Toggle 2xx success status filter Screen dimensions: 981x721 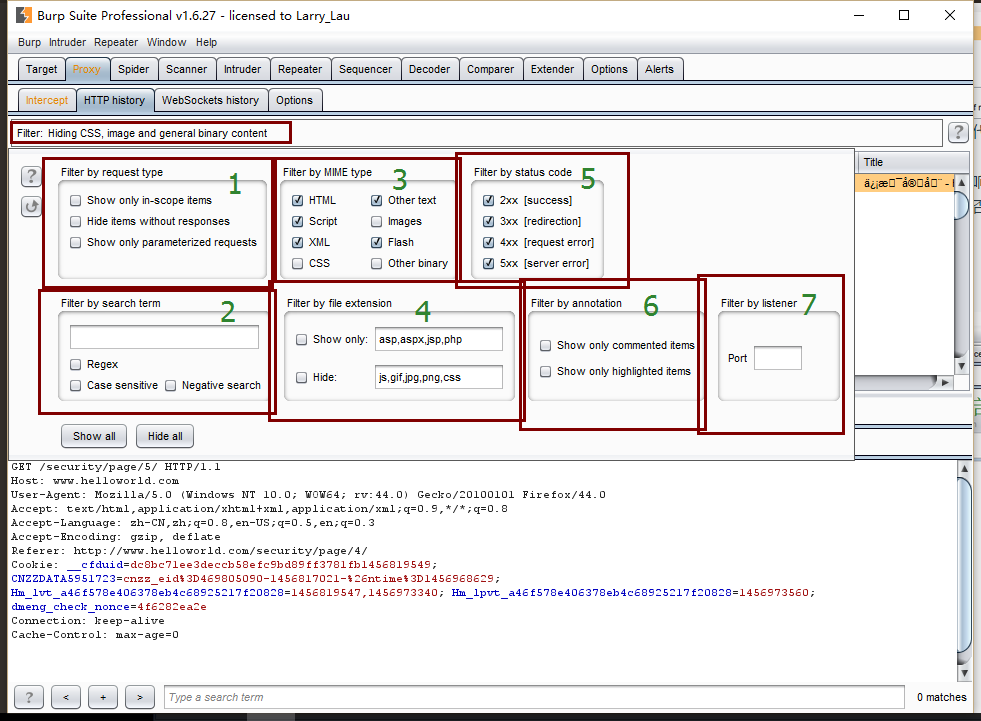[x=489, y=200]
